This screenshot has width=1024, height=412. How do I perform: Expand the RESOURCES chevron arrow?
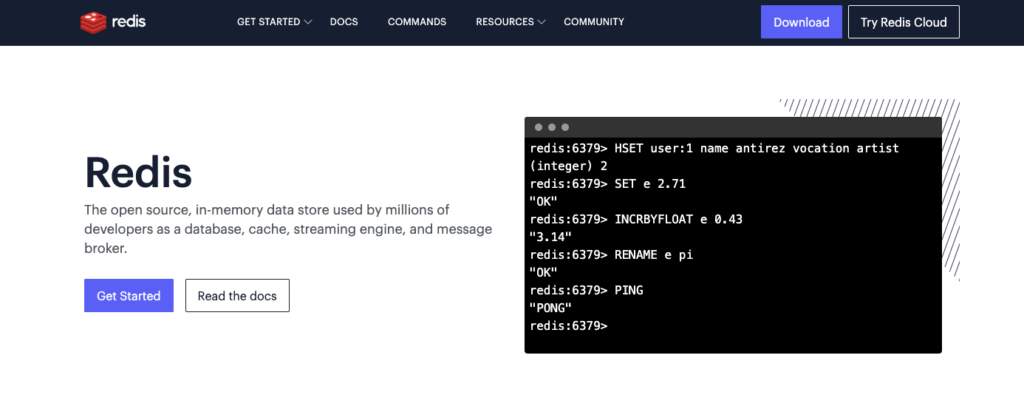pos(541,22)
